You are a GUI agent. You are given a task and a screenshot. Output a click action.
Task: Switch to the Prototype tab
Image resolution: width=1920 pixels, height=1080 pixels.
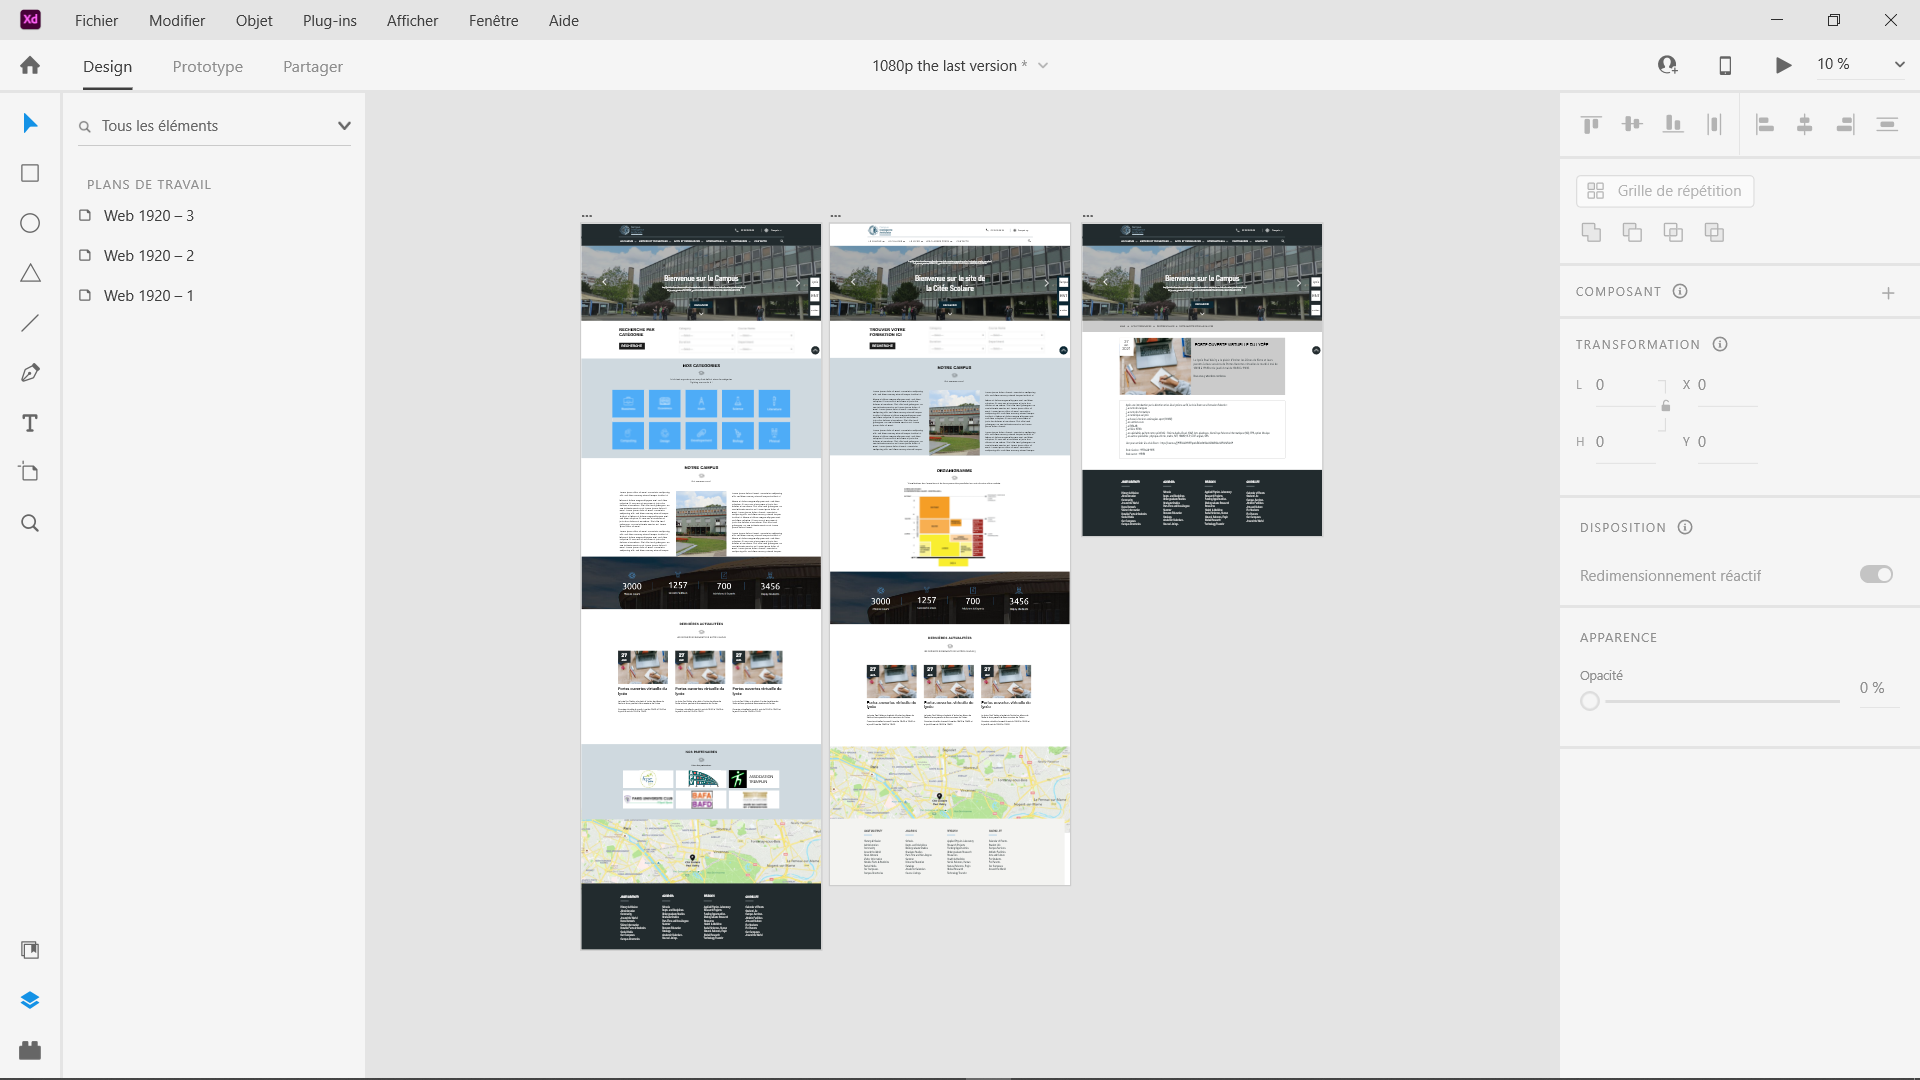207,67
